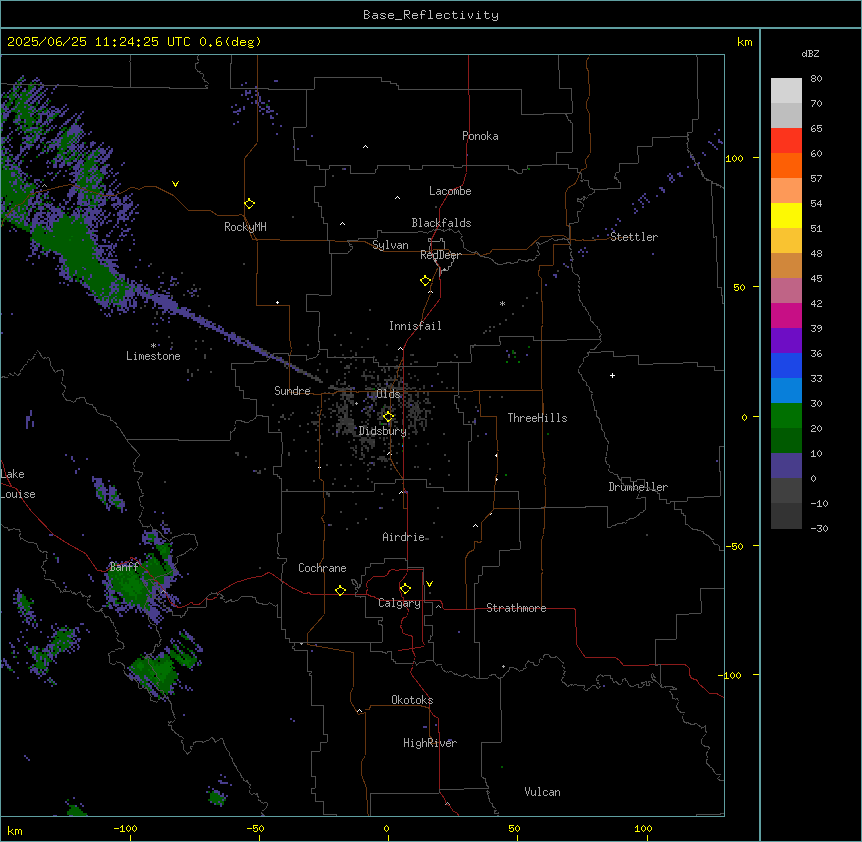Click the Okotoks label

click(412, 700)
